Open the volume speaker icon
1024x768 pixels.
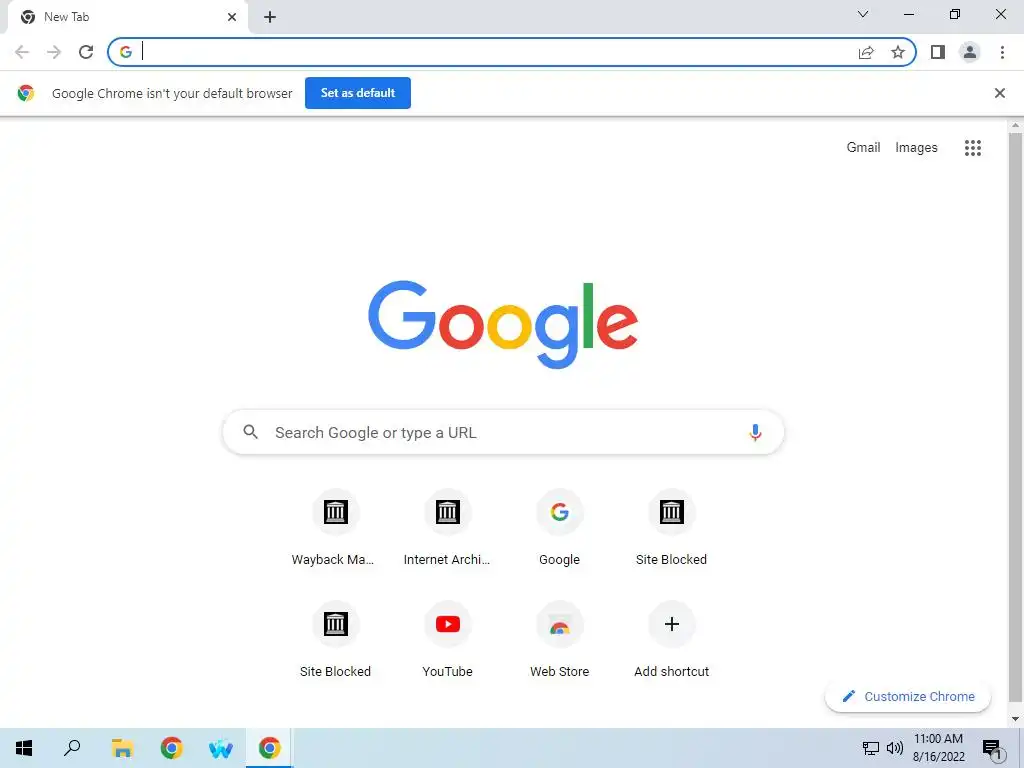click(895, 748)
